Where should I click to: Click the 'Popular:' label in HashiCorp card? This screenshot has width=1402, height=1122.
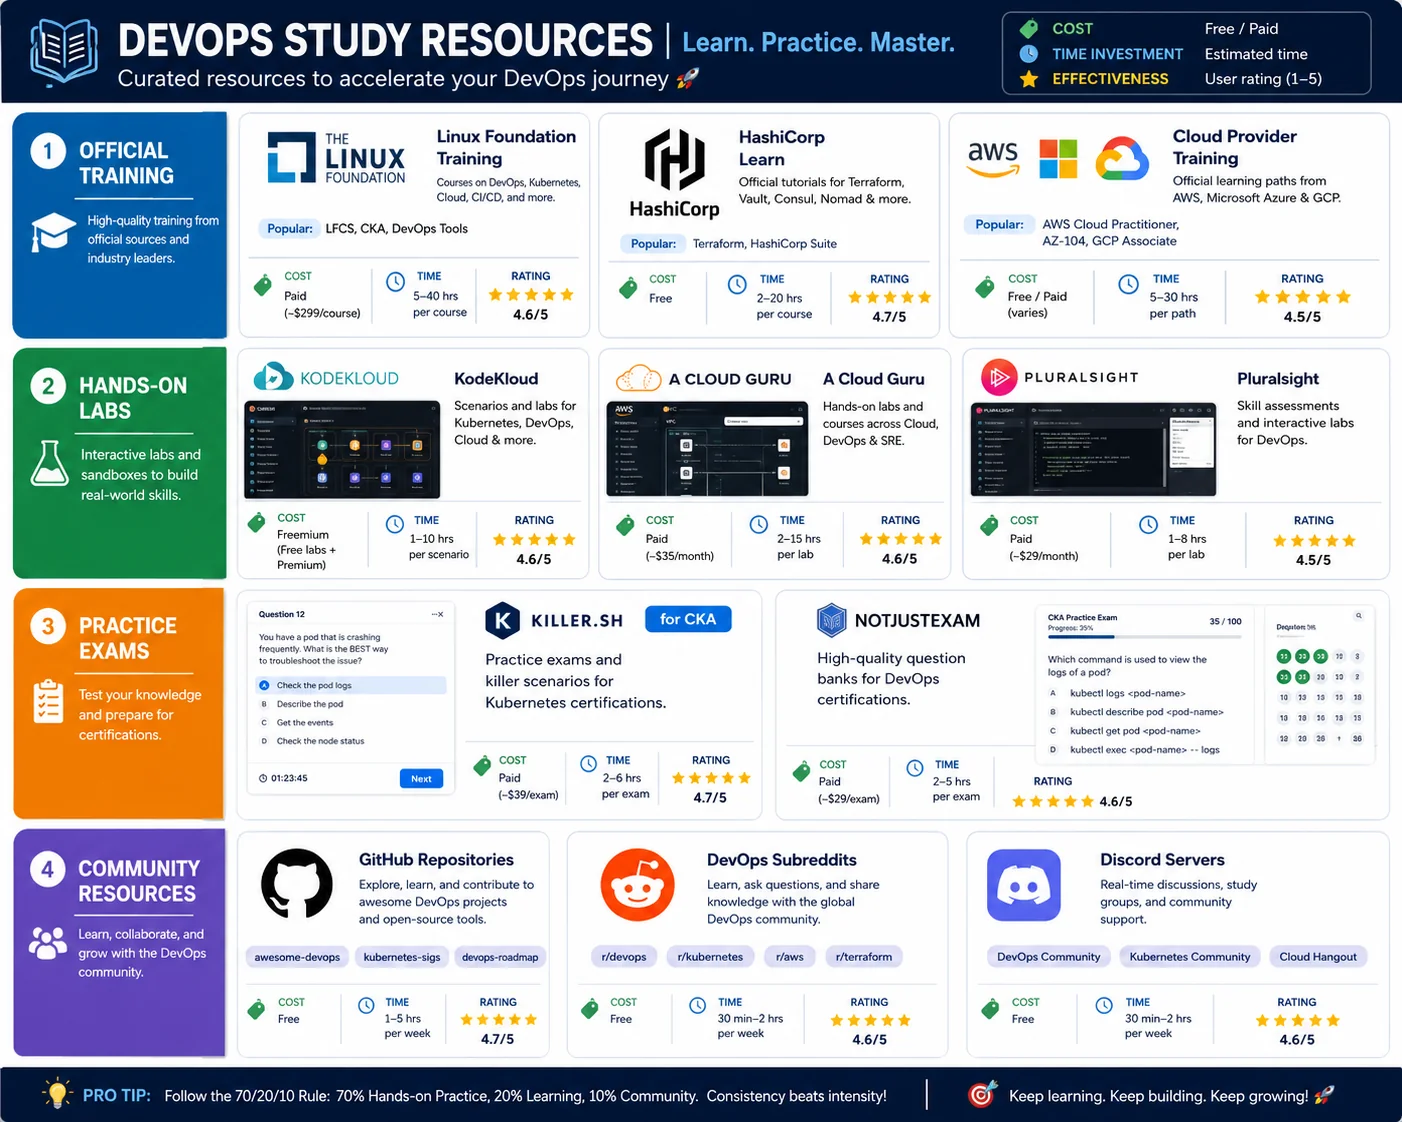coord(653,243)
